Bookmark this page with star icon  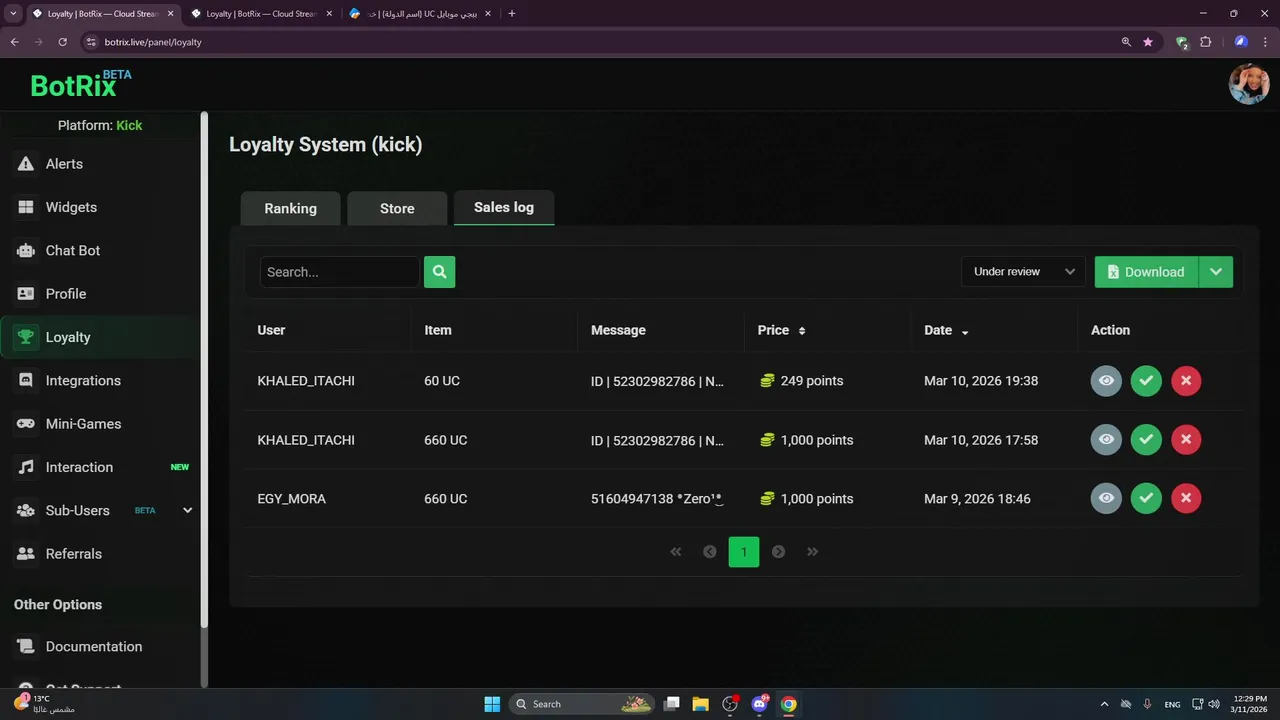coord(1148,42)
